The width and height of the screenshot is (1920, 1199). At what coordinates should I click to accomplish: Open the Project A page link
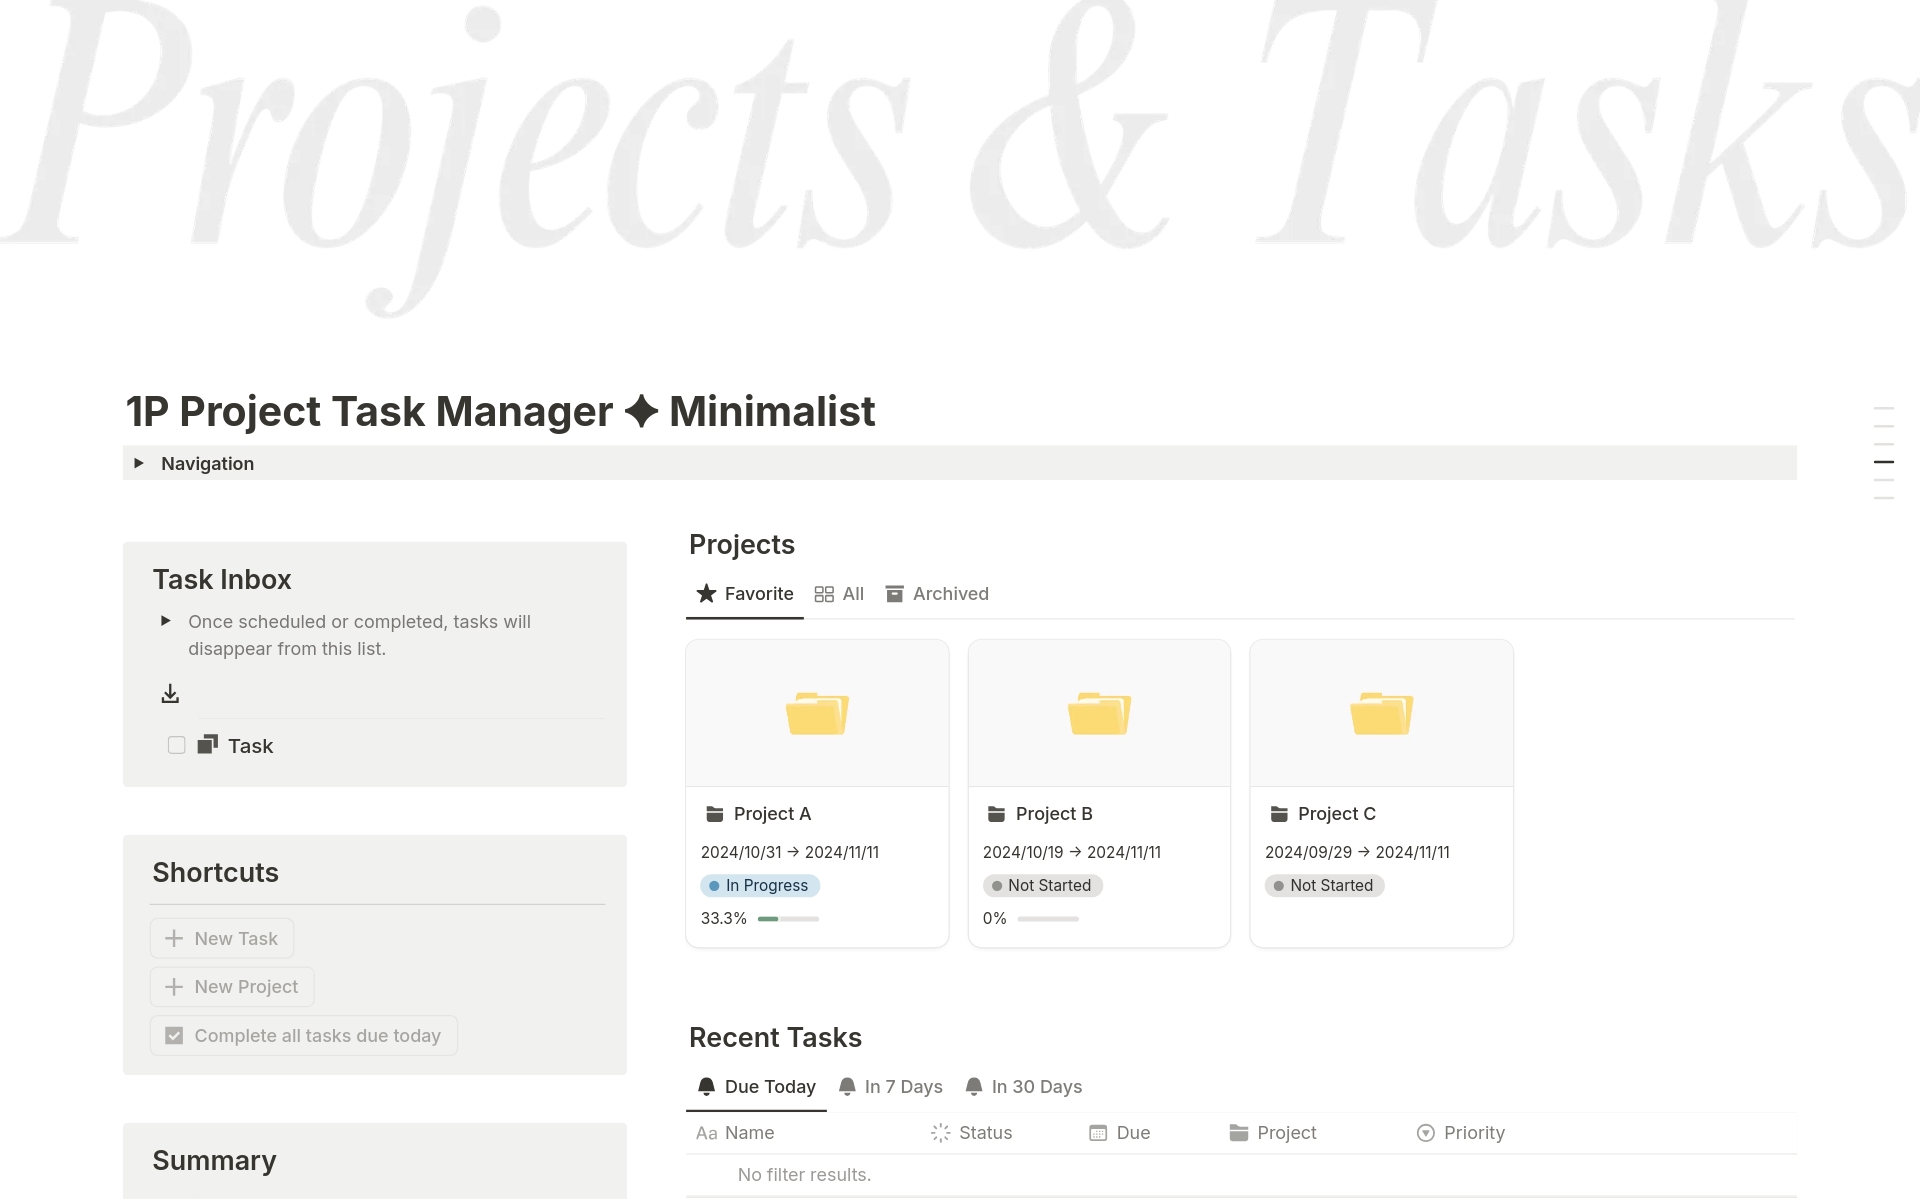771,813
